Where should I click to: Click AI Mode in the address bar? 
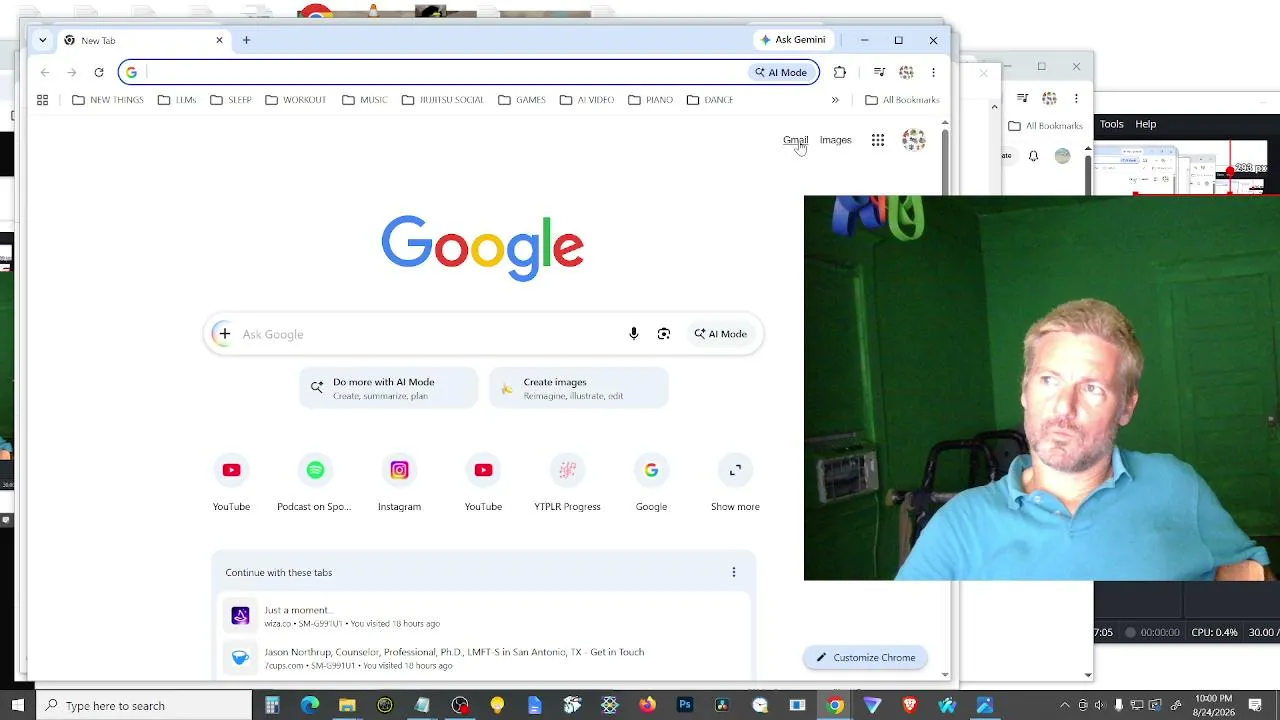point(781,72)
